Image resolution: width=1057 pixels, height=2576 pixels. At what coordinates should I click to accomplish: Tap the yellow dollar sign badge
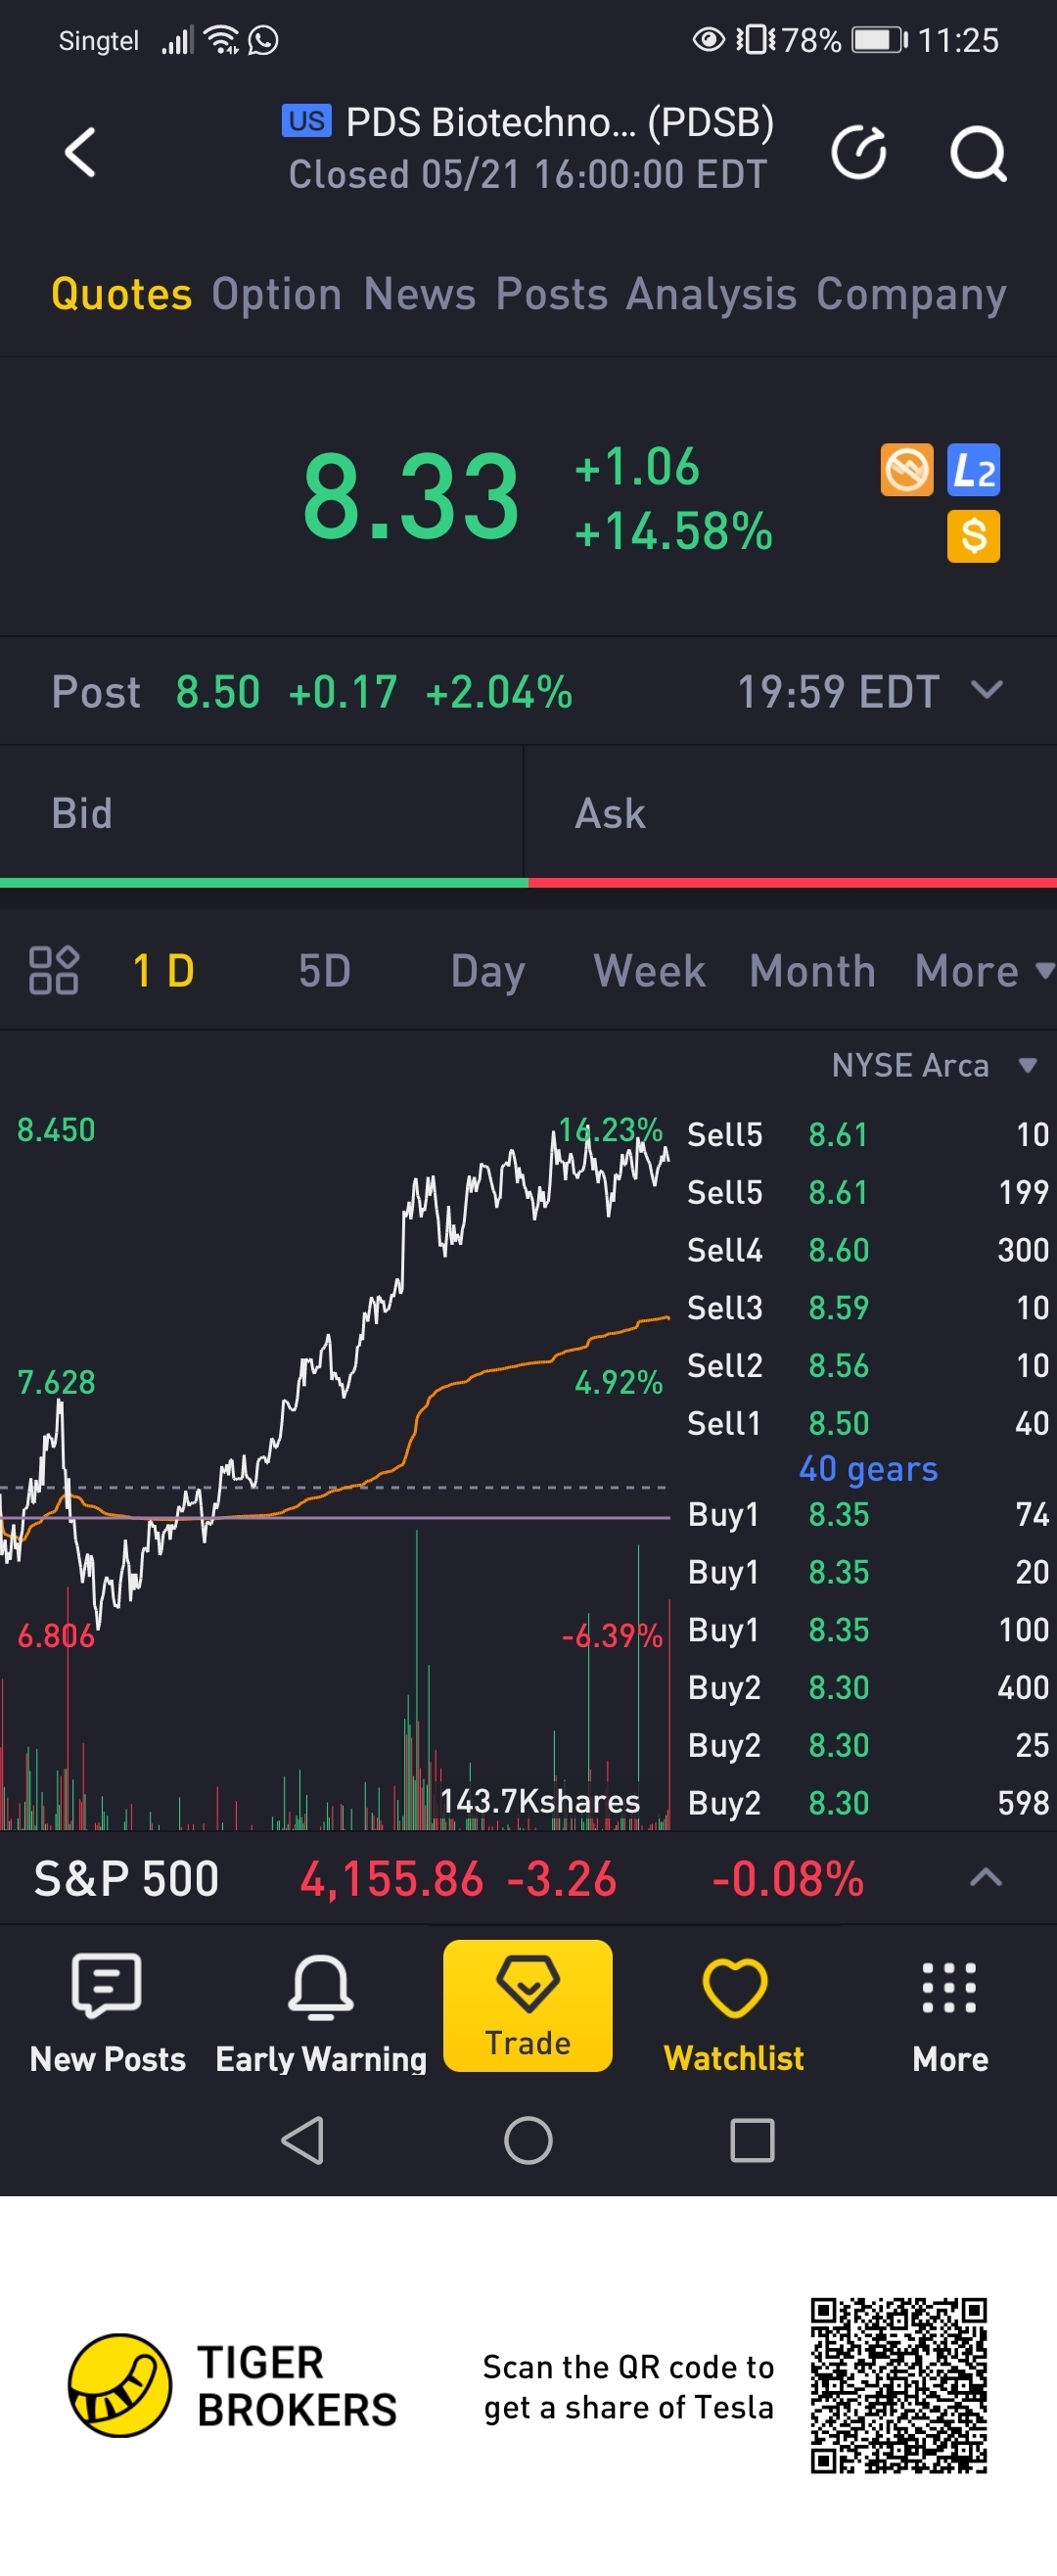pyautogui.click(x=973, y=537)
